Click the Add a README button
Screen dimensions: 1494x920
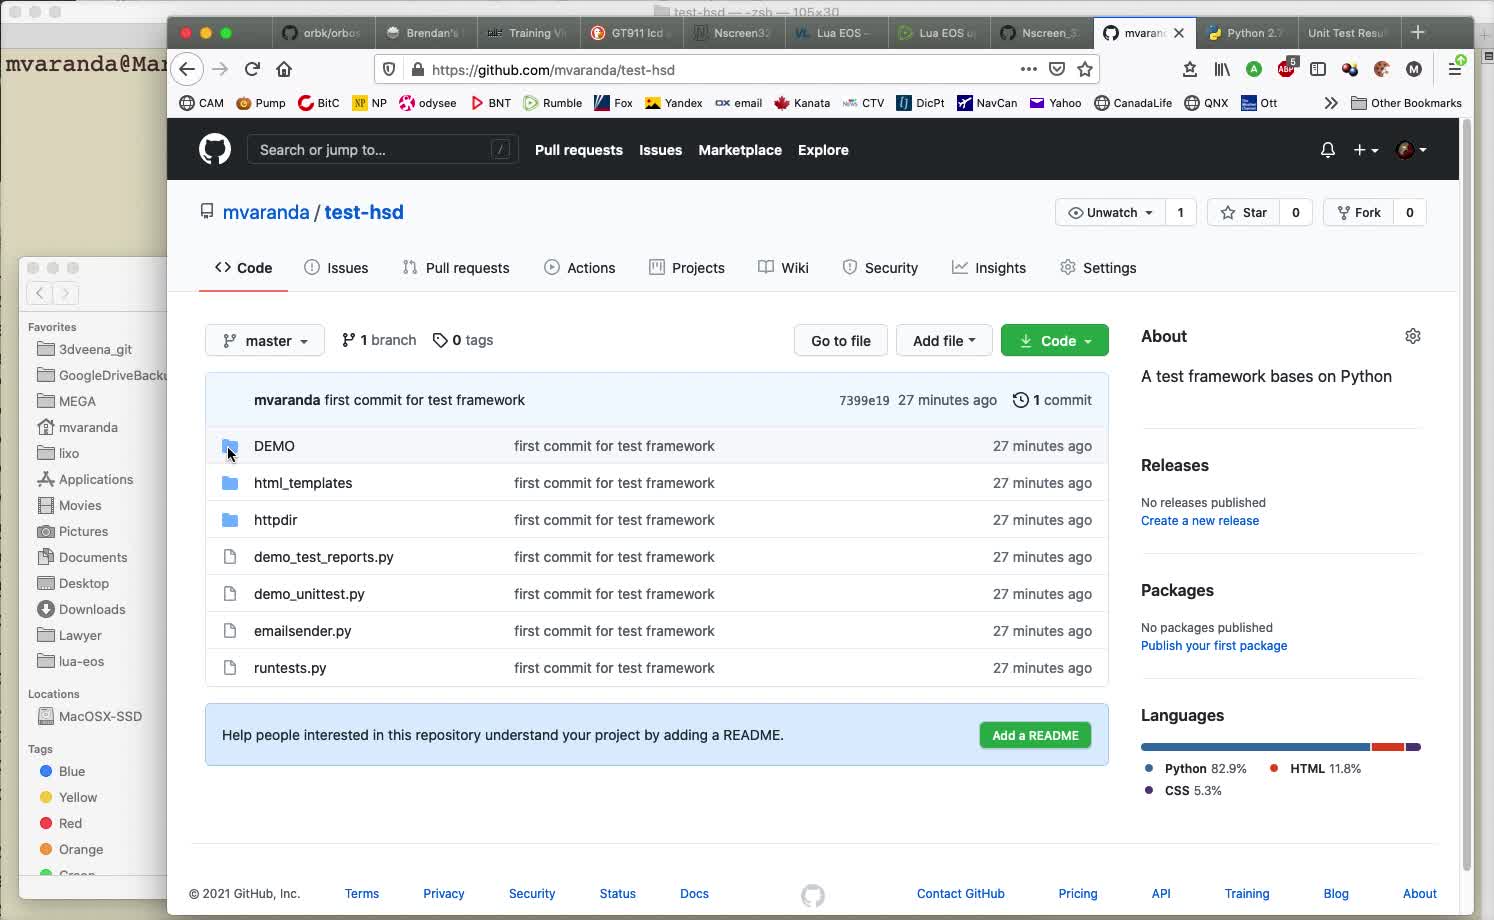(x=1035, y=735)
